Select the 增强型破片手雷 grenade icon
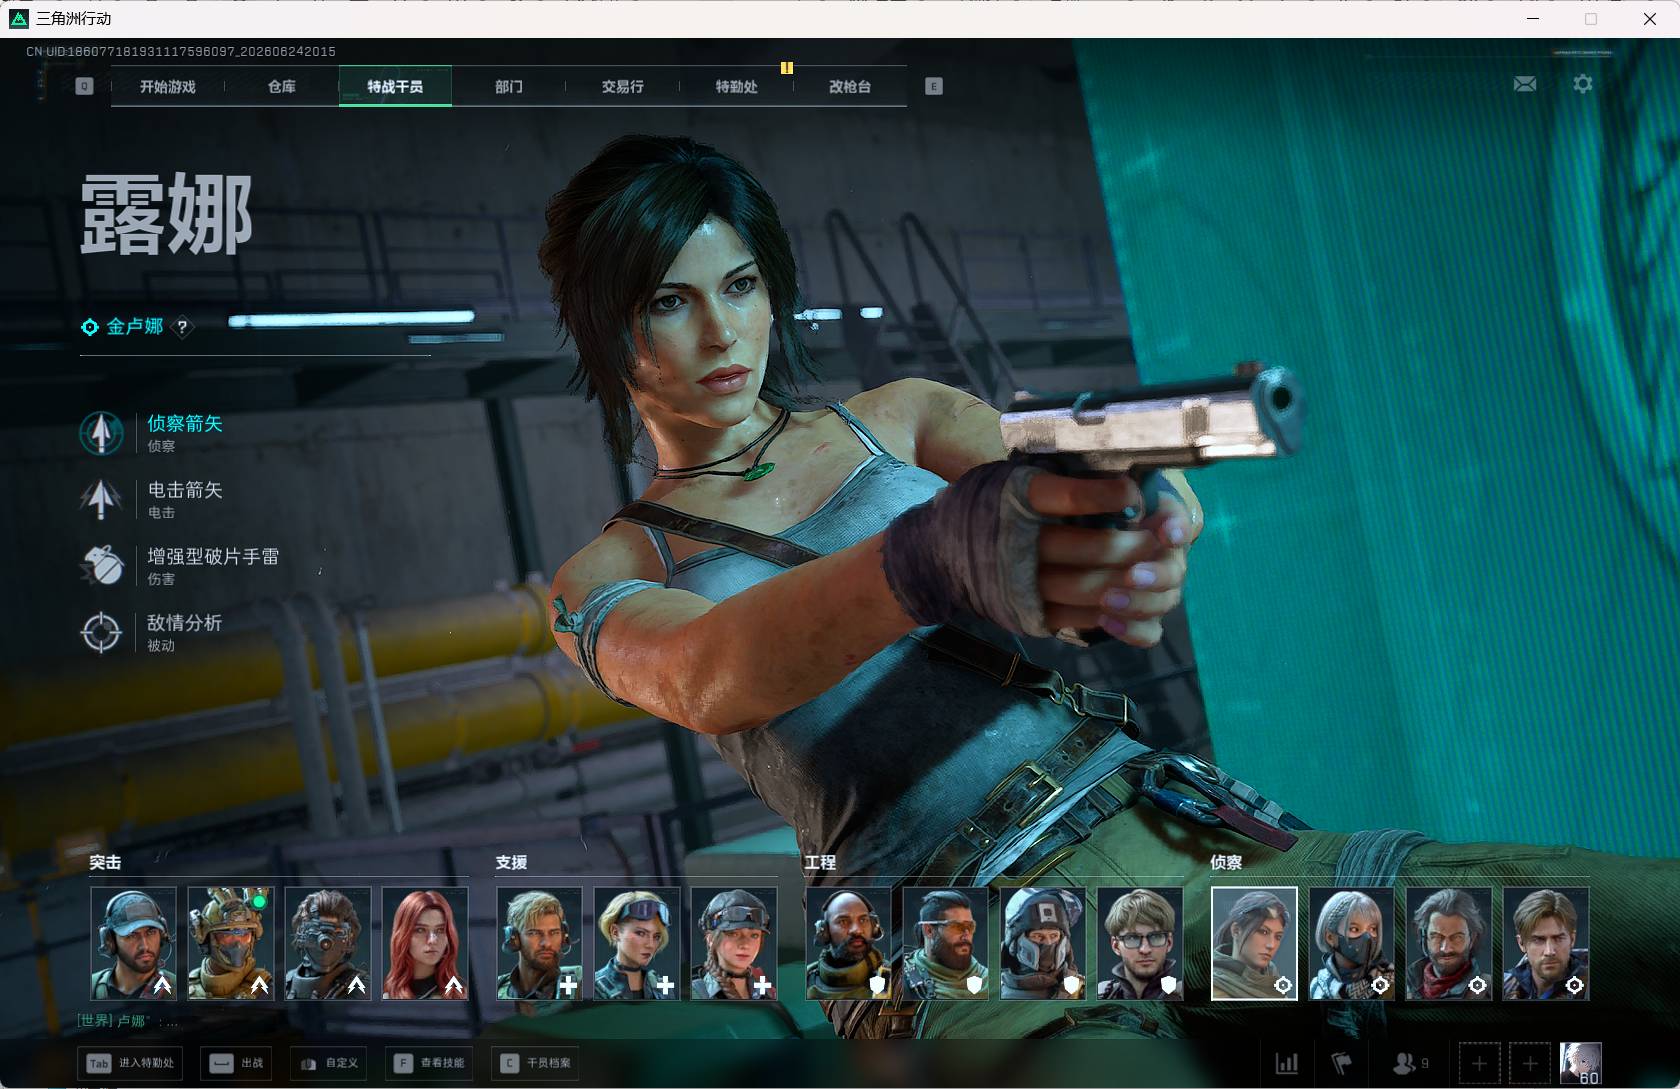 tap(101, 566)
